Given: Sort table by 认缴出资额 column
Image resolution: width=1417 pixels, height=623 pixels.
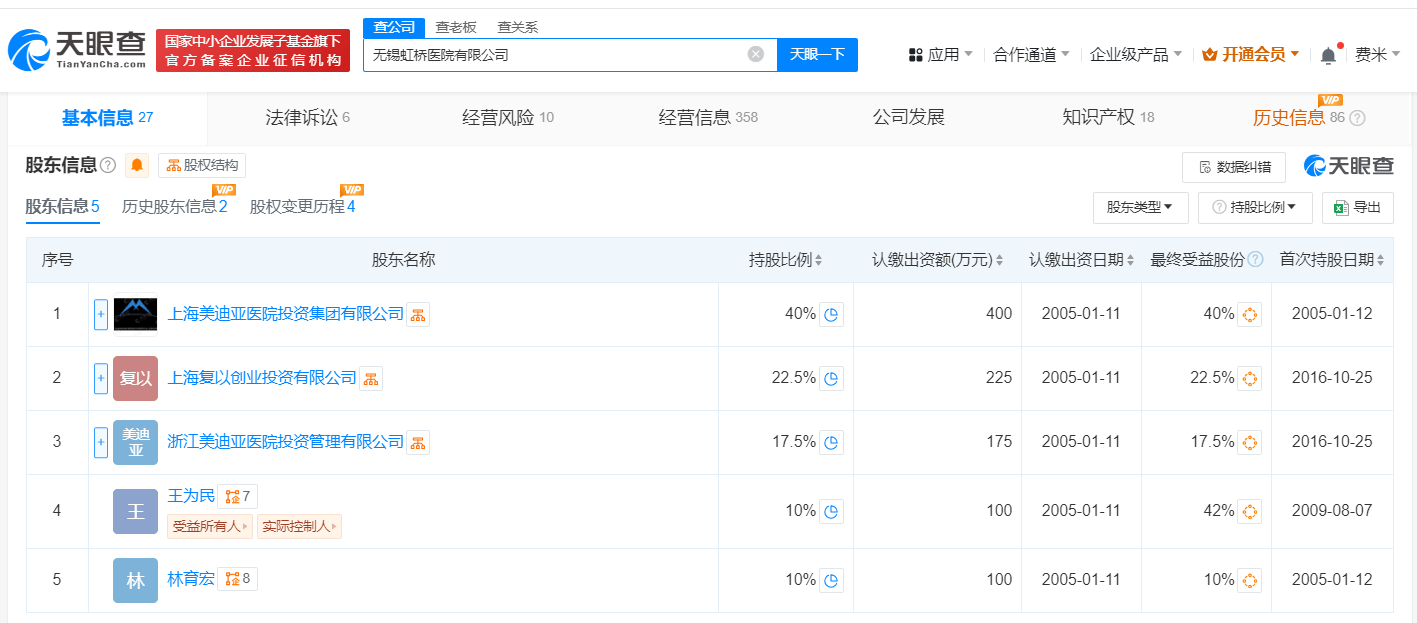Looking at the screenshot, I should (937, 260).
